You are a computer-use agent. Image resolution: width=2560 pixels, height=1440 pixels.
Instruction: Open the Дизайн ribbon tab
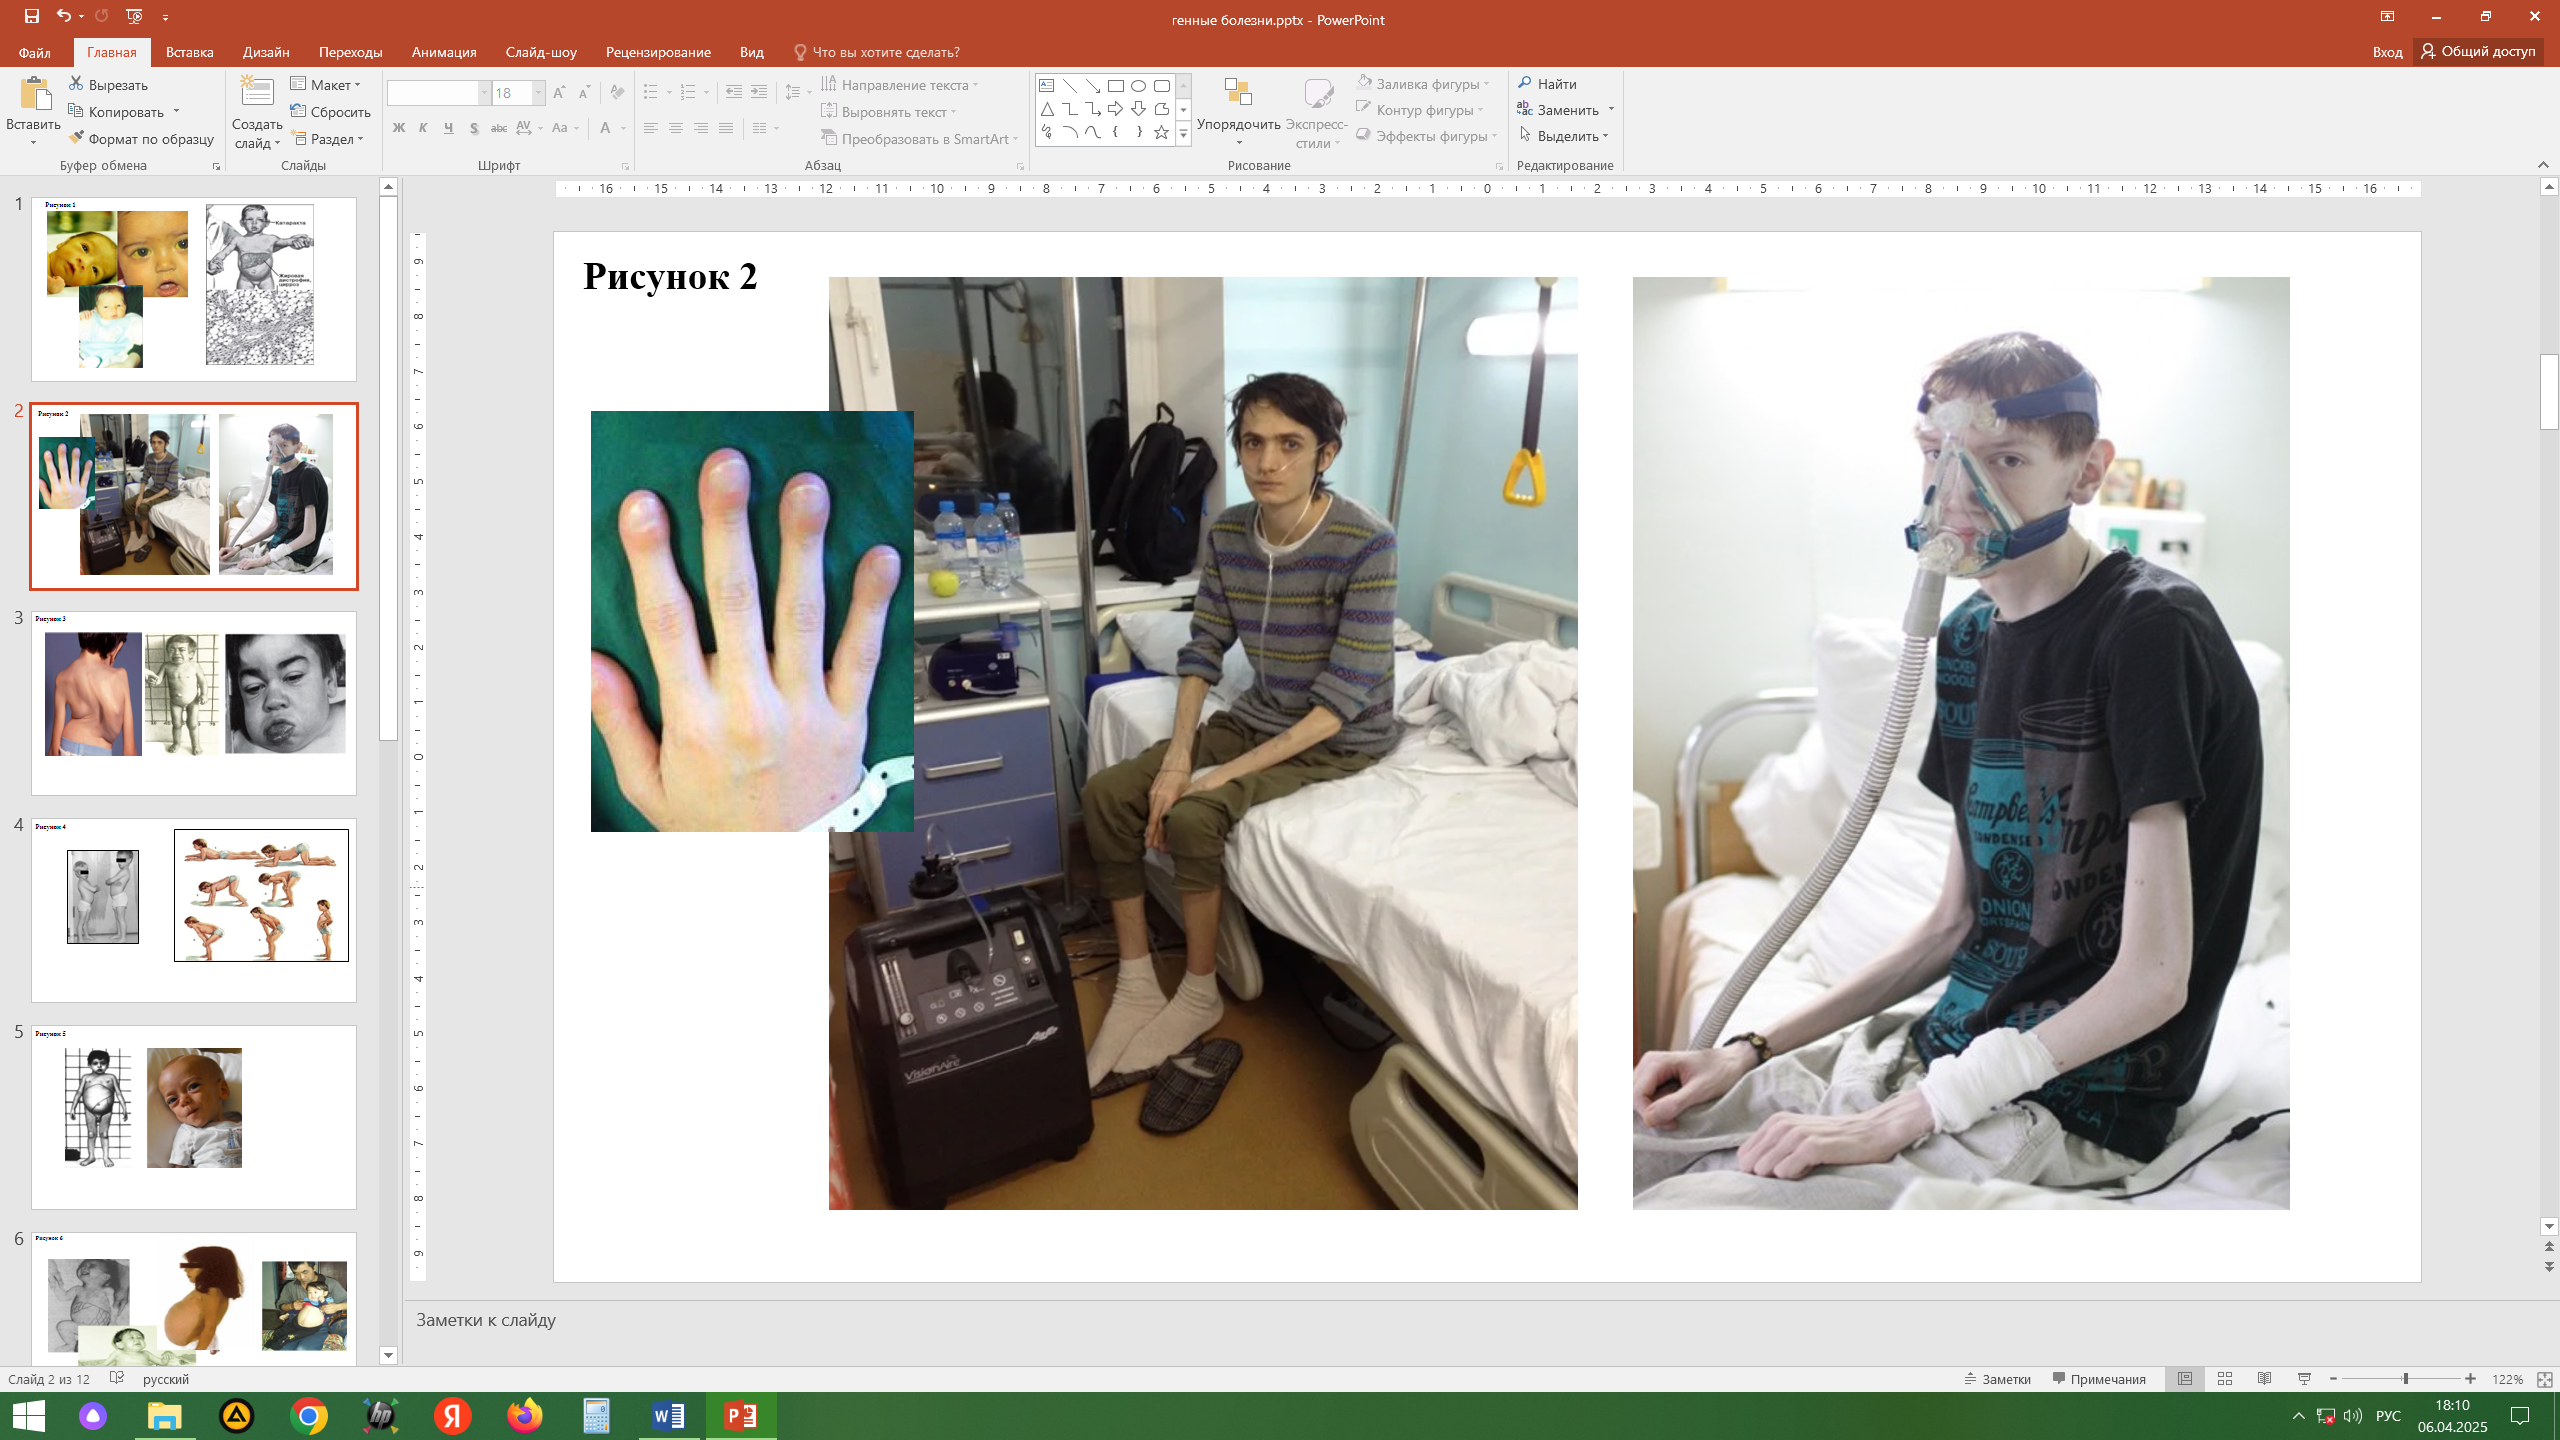pos(266,52)
